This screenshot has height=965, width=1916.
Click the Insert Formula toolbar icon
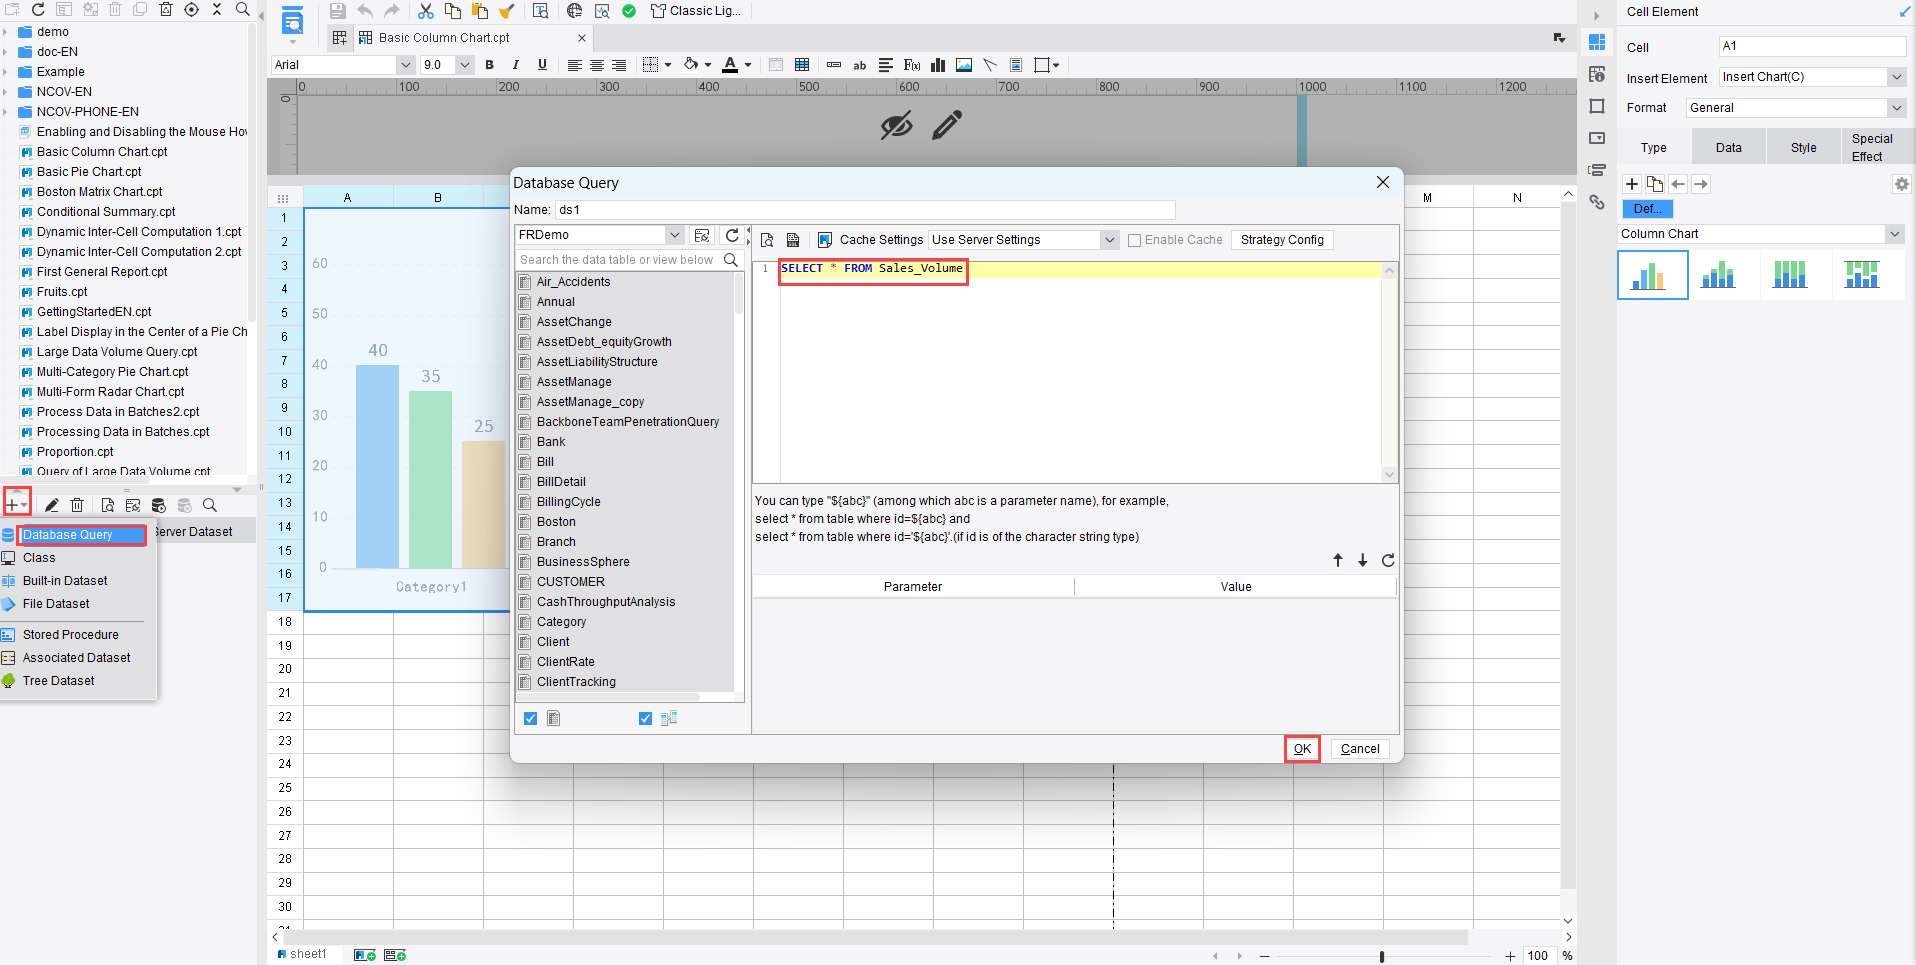click(911, 65)
